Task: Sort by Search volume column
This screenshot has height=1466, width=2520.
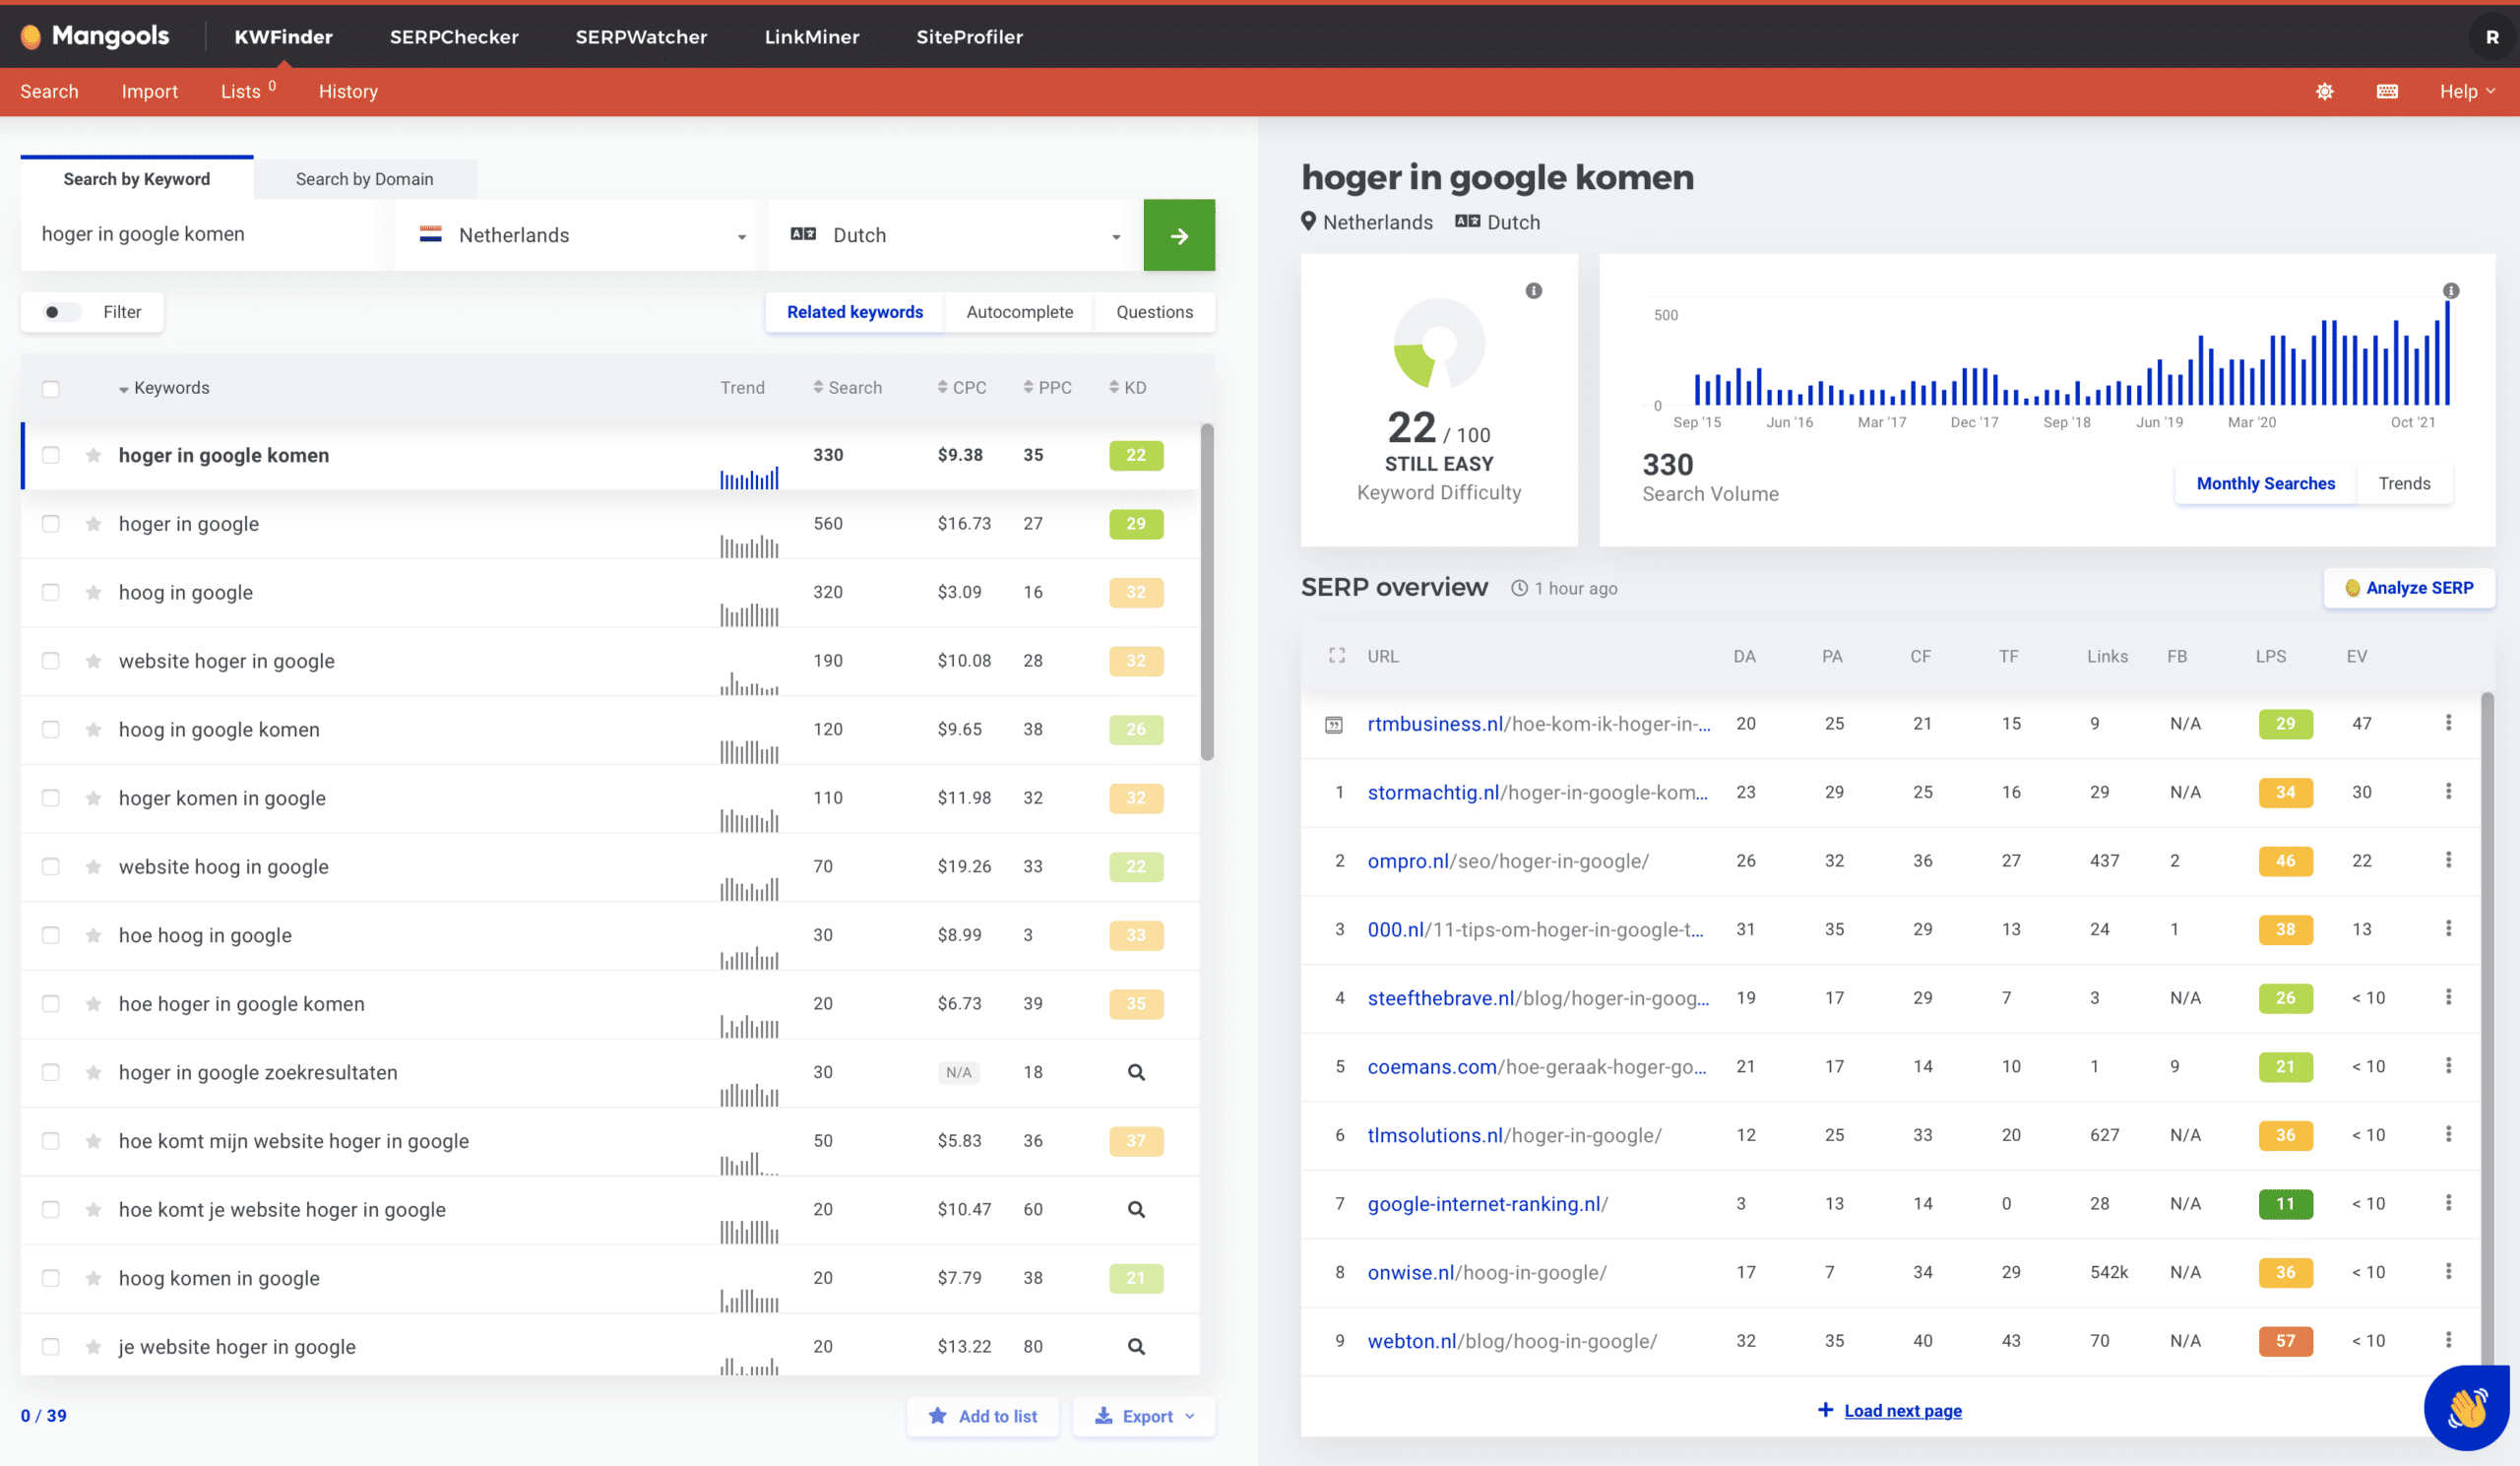Action: click(847, 387)
